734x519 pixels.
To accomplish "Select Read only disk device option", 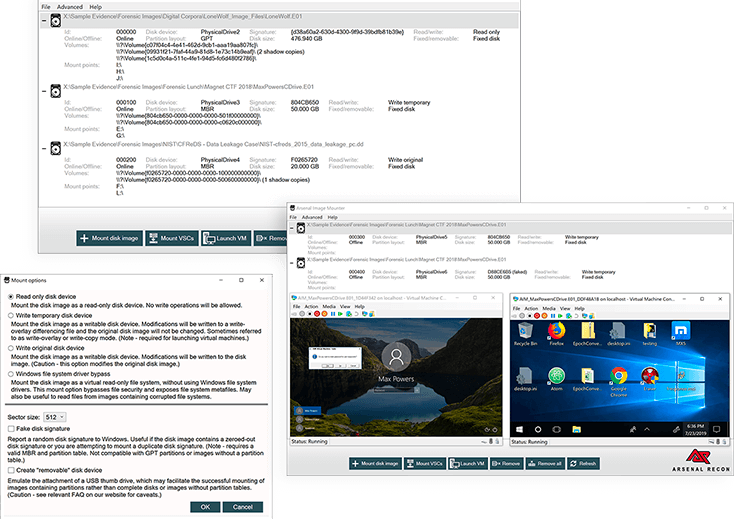I will 11,297.
